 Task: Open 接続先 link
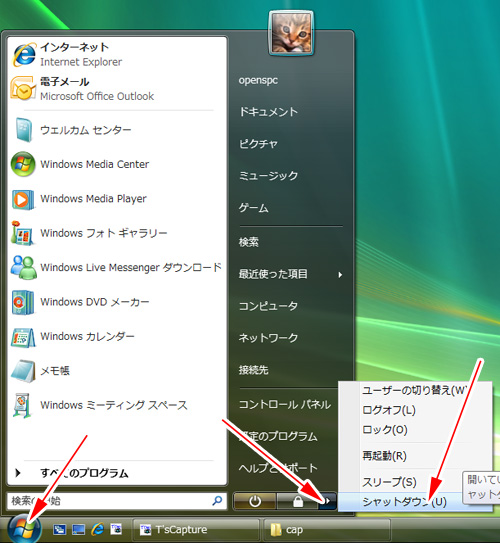pyautogui.click(x=253, y=370)
